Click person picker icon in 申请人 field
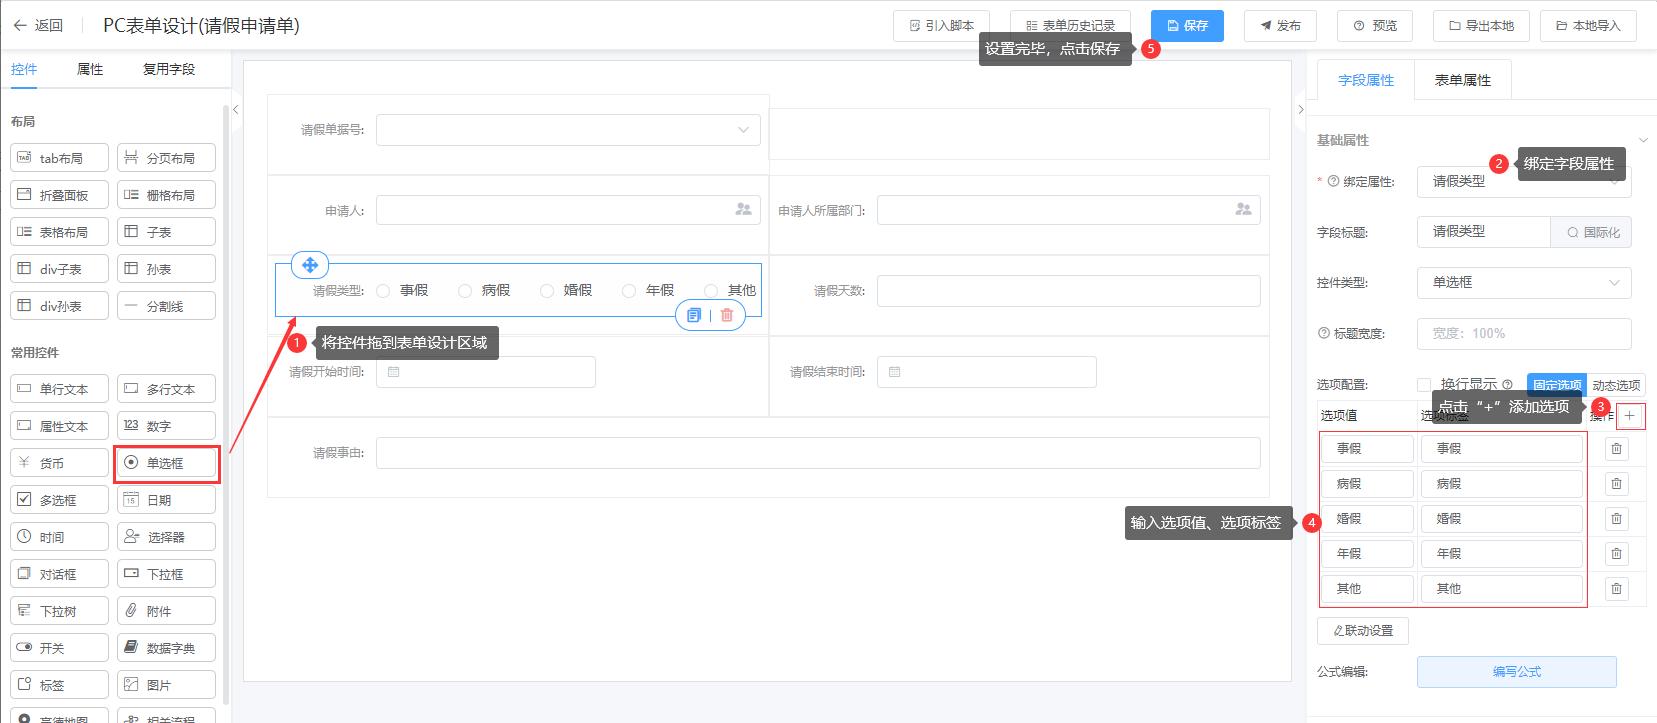This screenshot has height=723, width=1657. (743, 210)
